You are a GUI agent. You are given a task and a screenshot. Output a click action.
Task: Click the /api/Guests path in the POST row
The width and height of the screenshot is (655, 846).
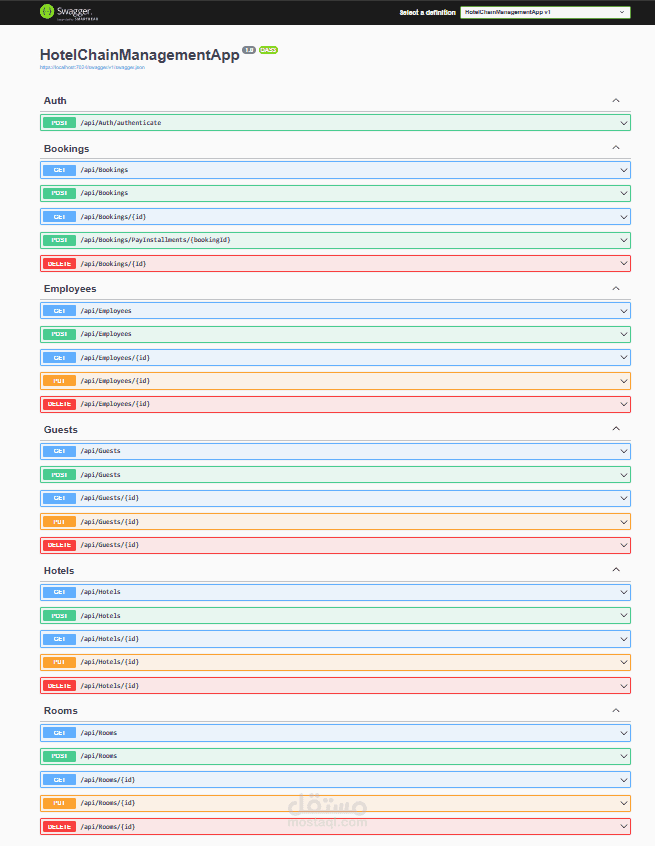click(x=100, y=475)
